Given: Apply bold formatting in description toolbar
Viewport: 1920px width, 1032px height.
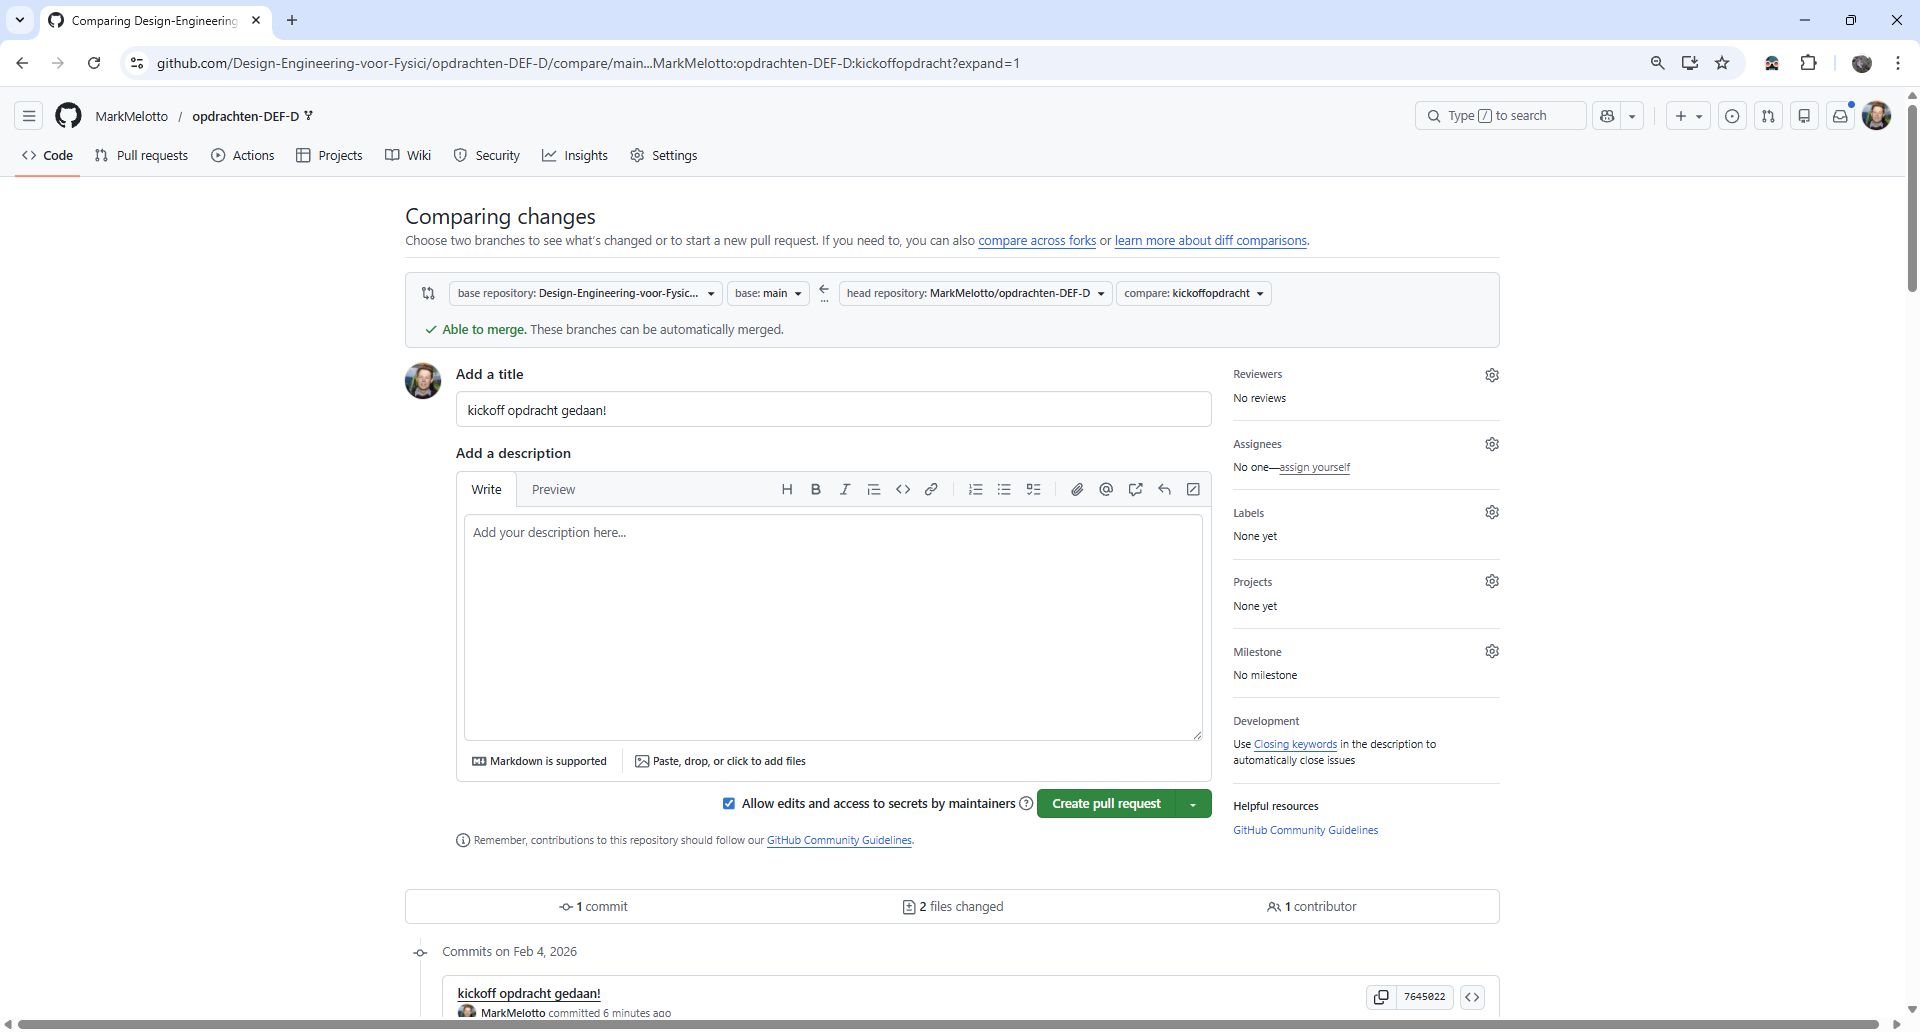Looking at the screenshot, I should click(816, 489).
